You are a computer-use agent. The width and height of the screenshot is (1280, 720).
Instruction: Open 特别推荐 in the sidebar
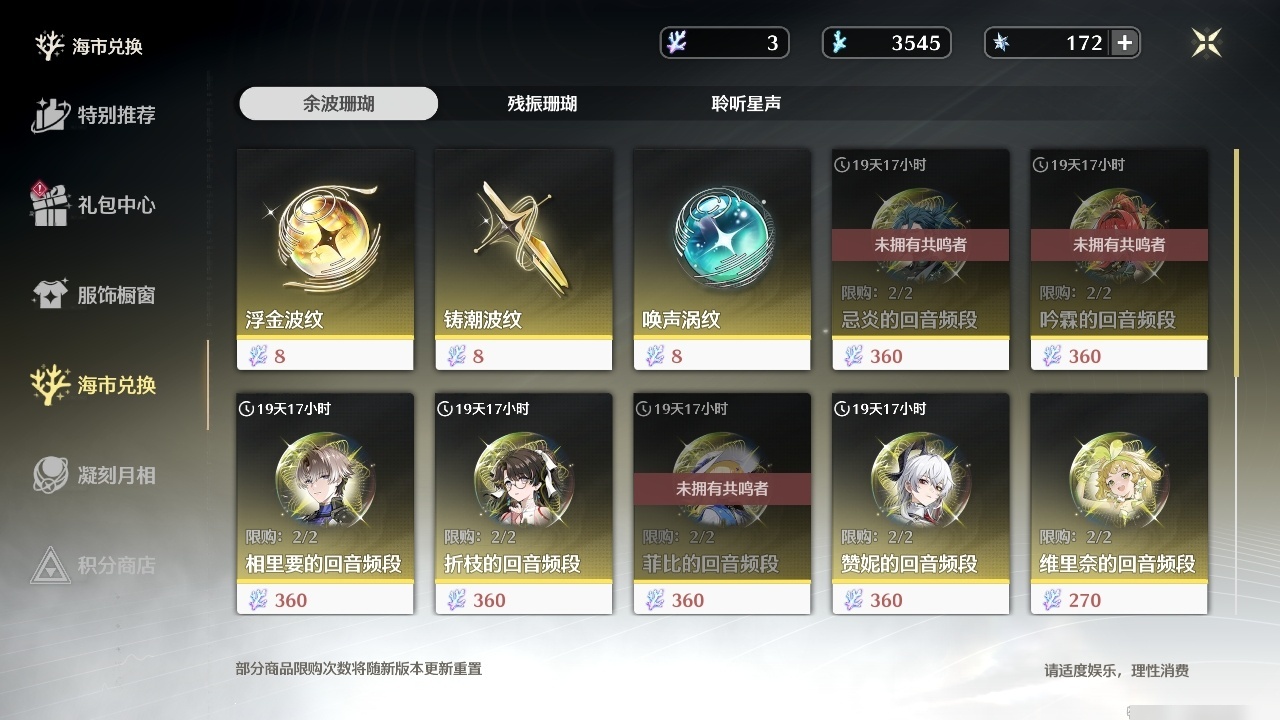pyautogui.click(x=94, y=115)
